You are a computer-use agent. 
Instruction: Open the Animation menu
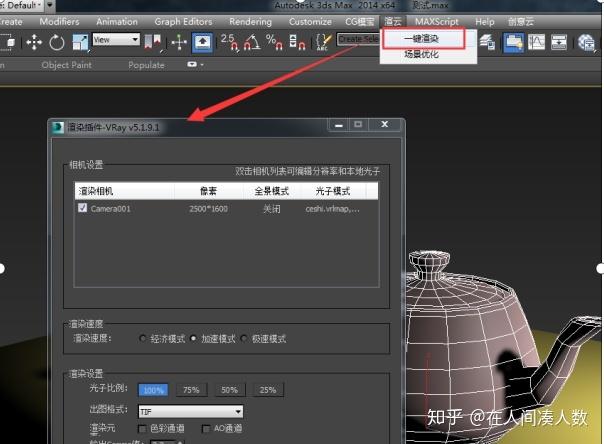tap(117, 22)
